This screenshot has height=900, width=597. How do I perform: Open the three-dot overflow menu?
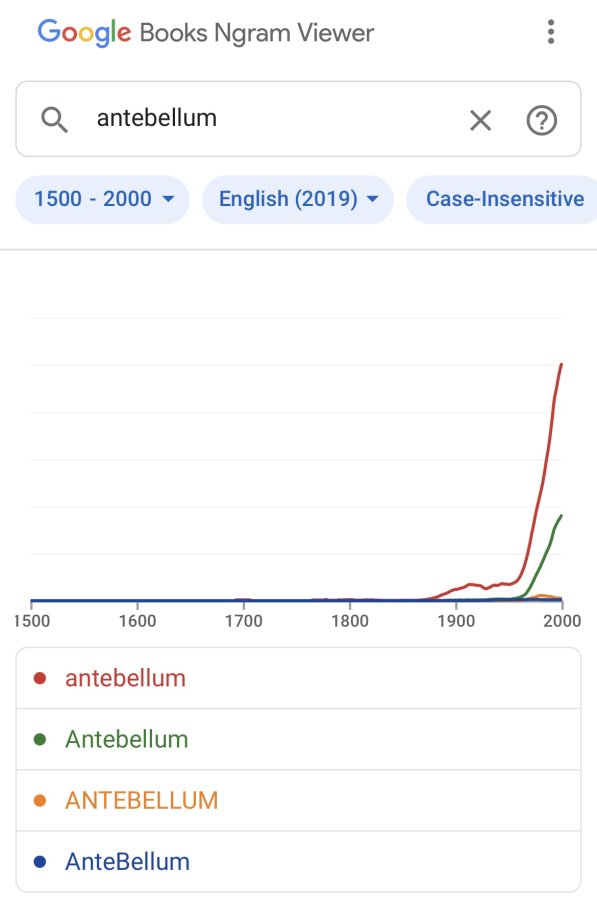(551, 32)
